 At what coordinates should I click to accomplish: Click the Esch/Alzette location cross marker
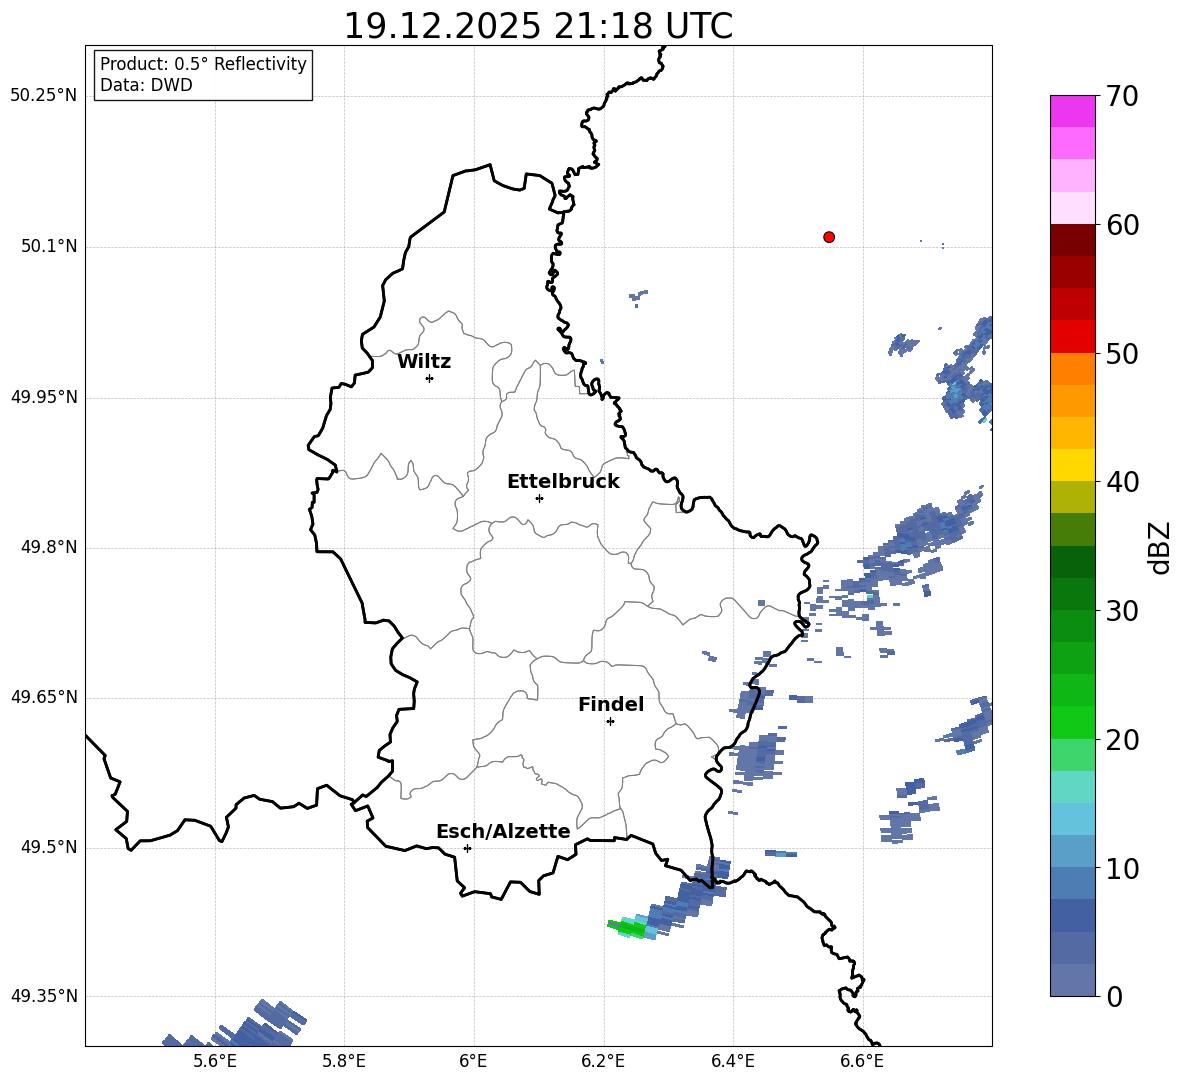[467, 848]
